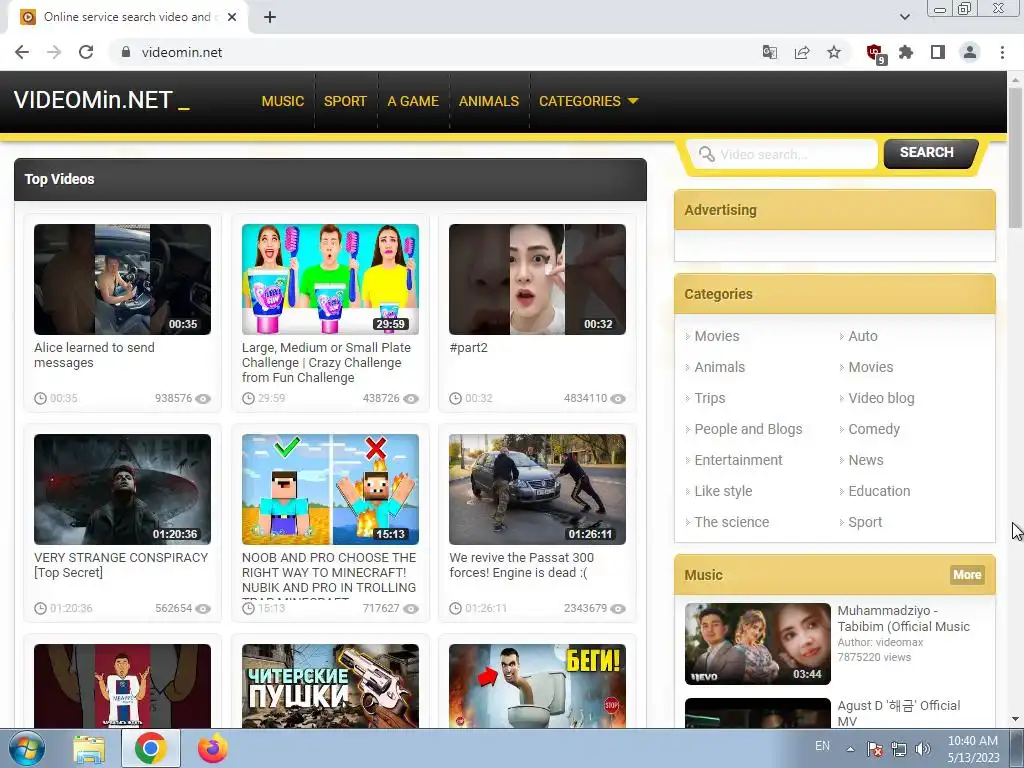The height and width of the screenshot is (768, 1024).
Task: Reload the videomin.net page
Action: (86, 52)
